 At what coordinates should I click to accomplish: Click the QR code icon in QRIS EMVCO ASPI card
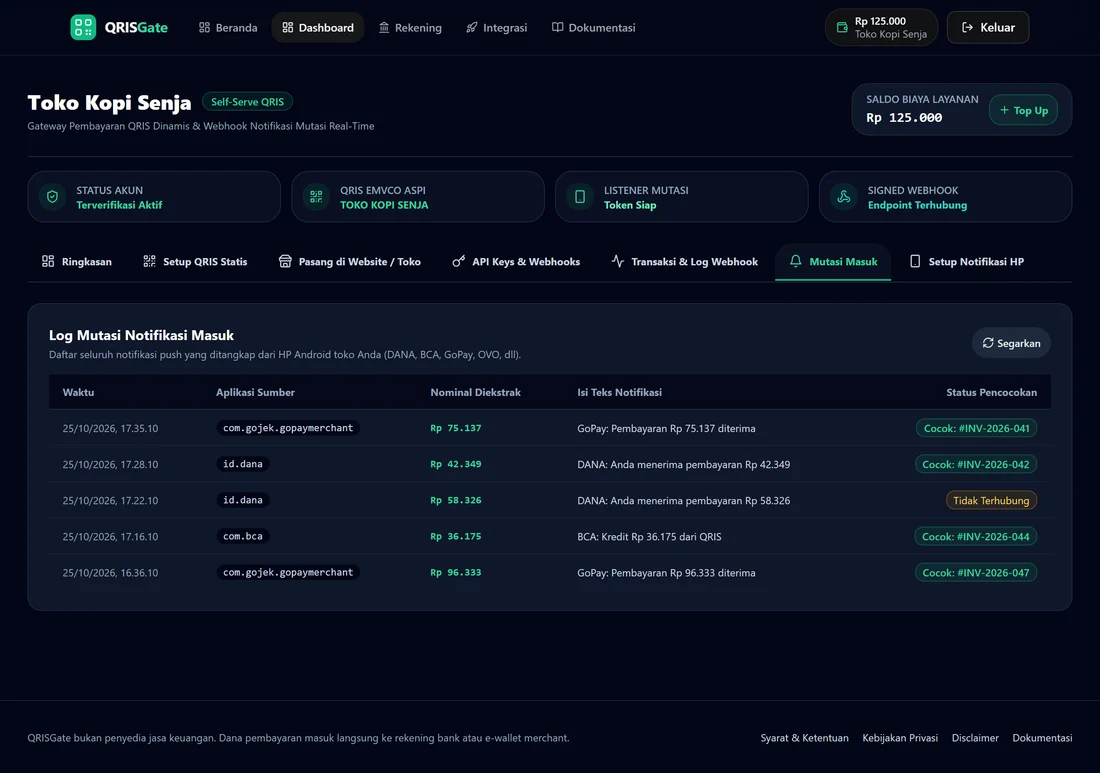pyautogui.click(x=316, y=197)
